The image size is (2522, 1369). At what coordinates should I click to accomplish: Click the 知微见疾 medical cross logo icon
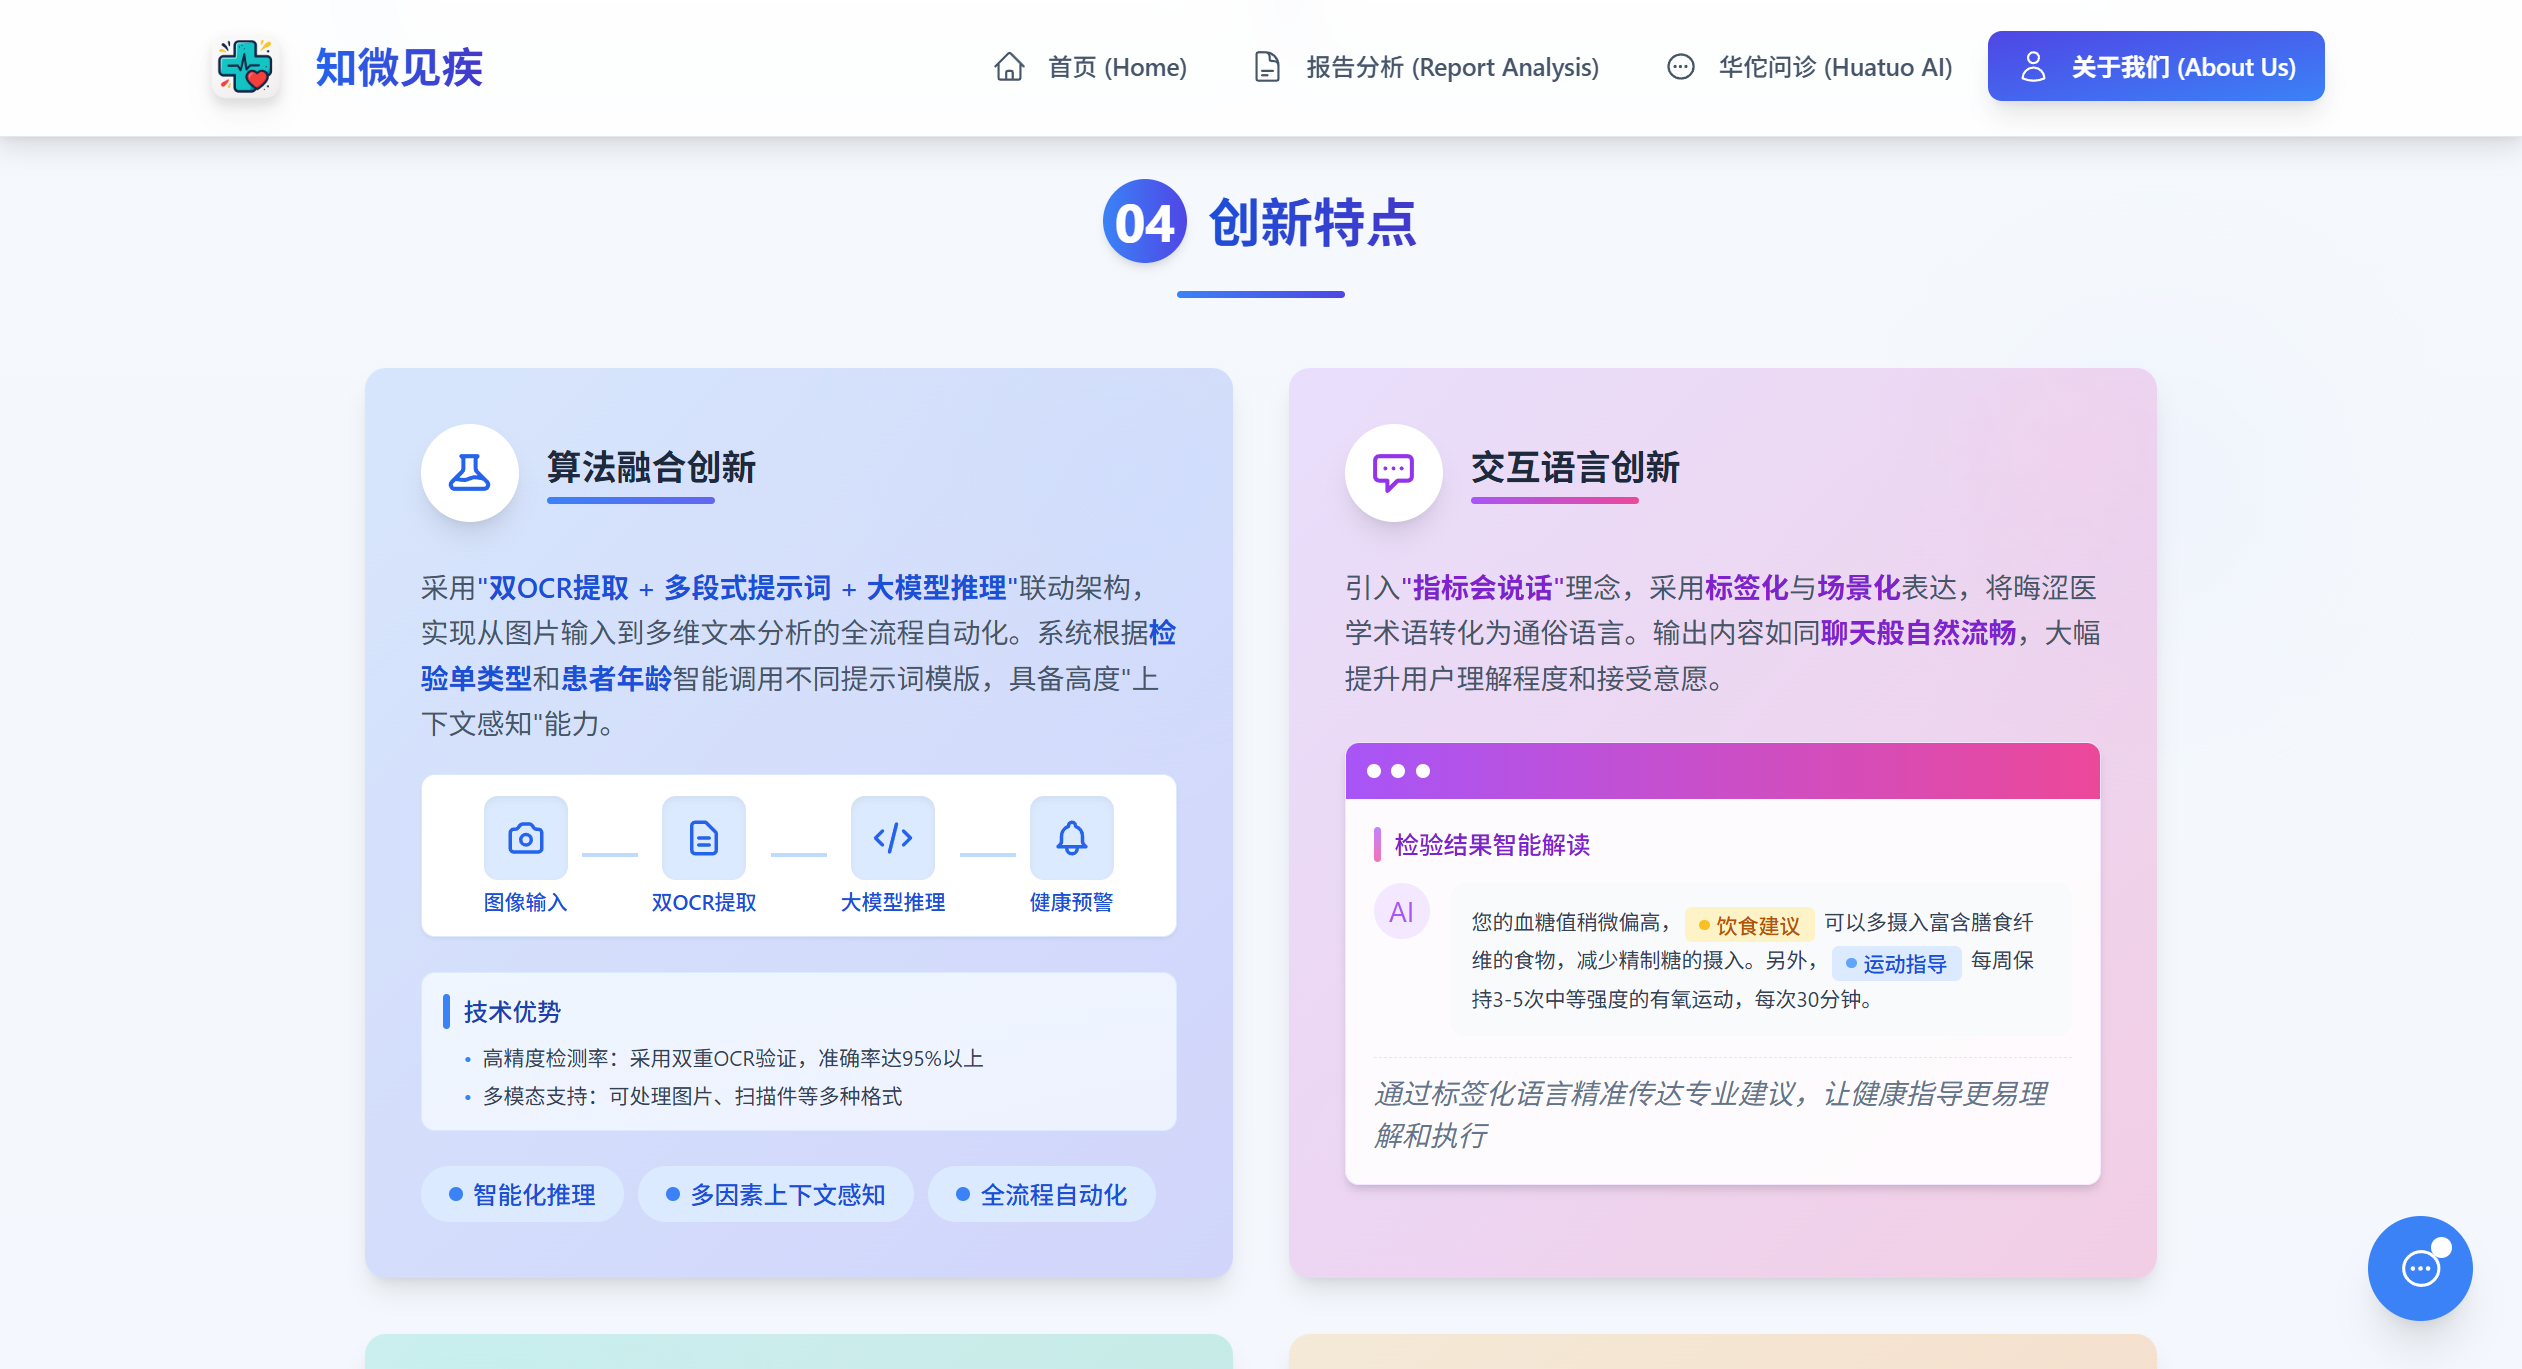tap(245, 67)
